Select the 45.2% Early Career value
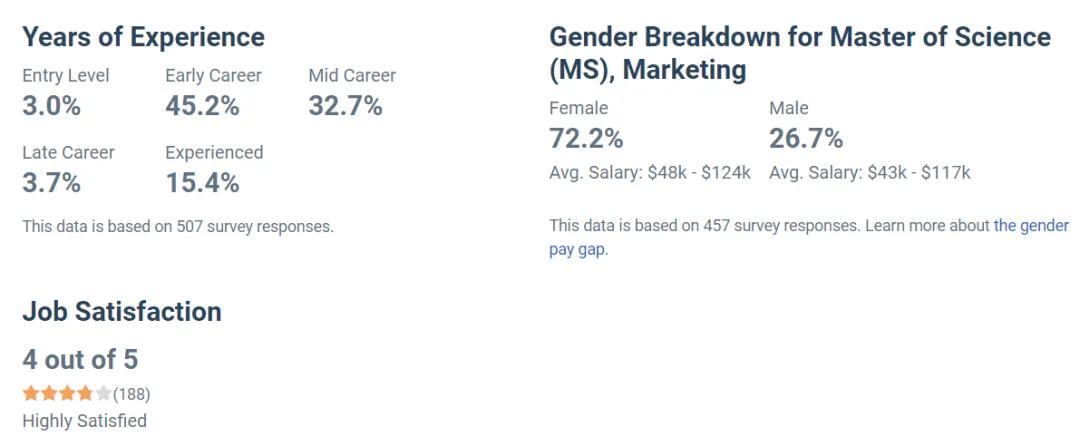 tap(202, 106)
